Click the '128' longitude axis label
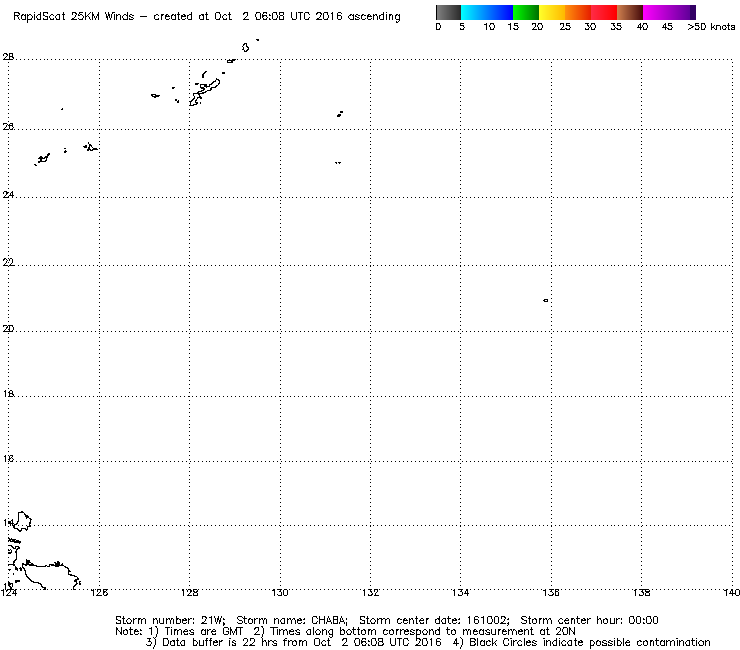740x650 pixels. (x=190, y=592)
